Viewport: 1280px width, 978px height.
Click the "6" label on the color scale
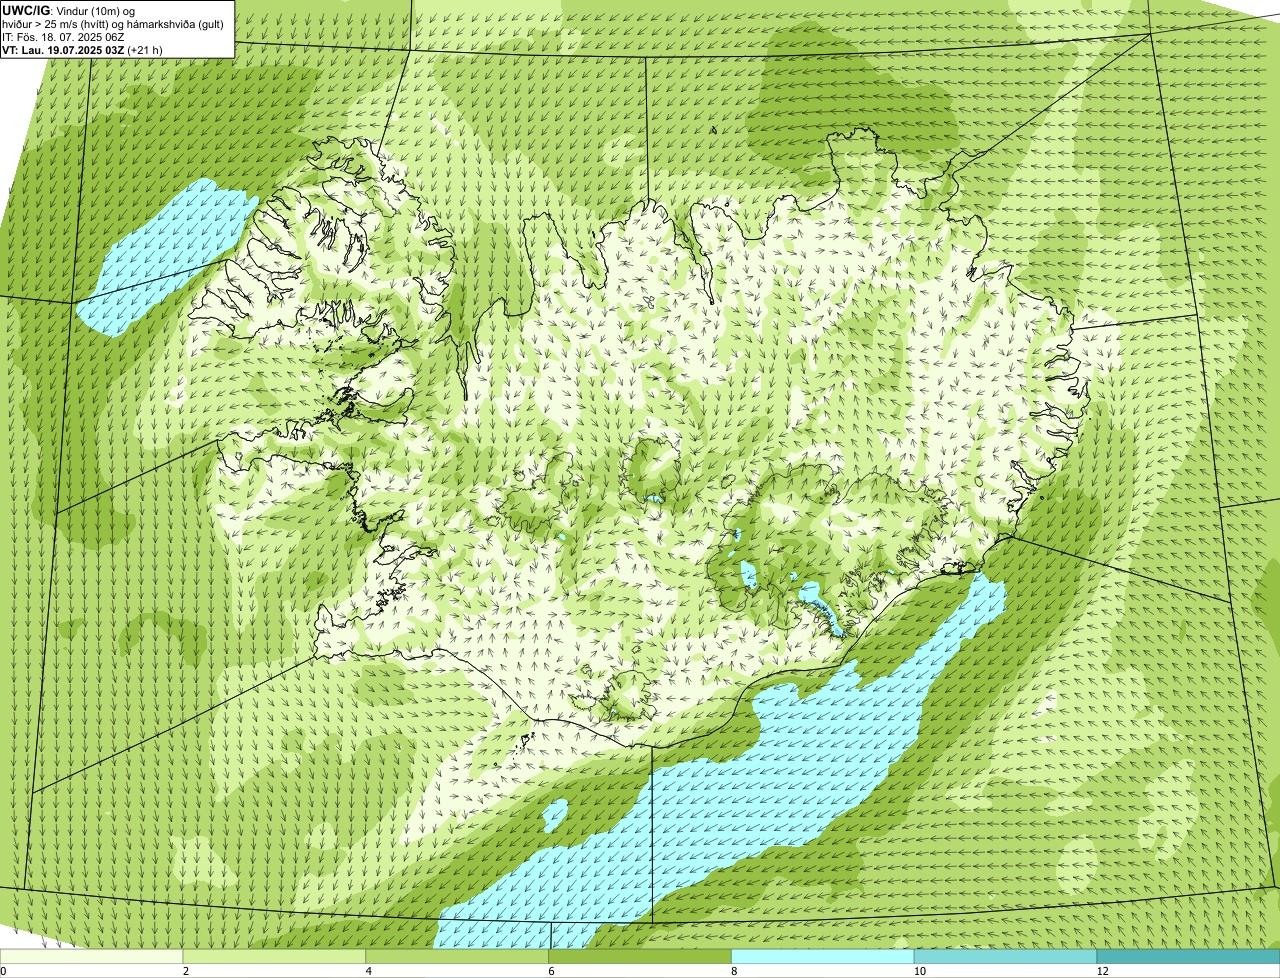(551, 971)
